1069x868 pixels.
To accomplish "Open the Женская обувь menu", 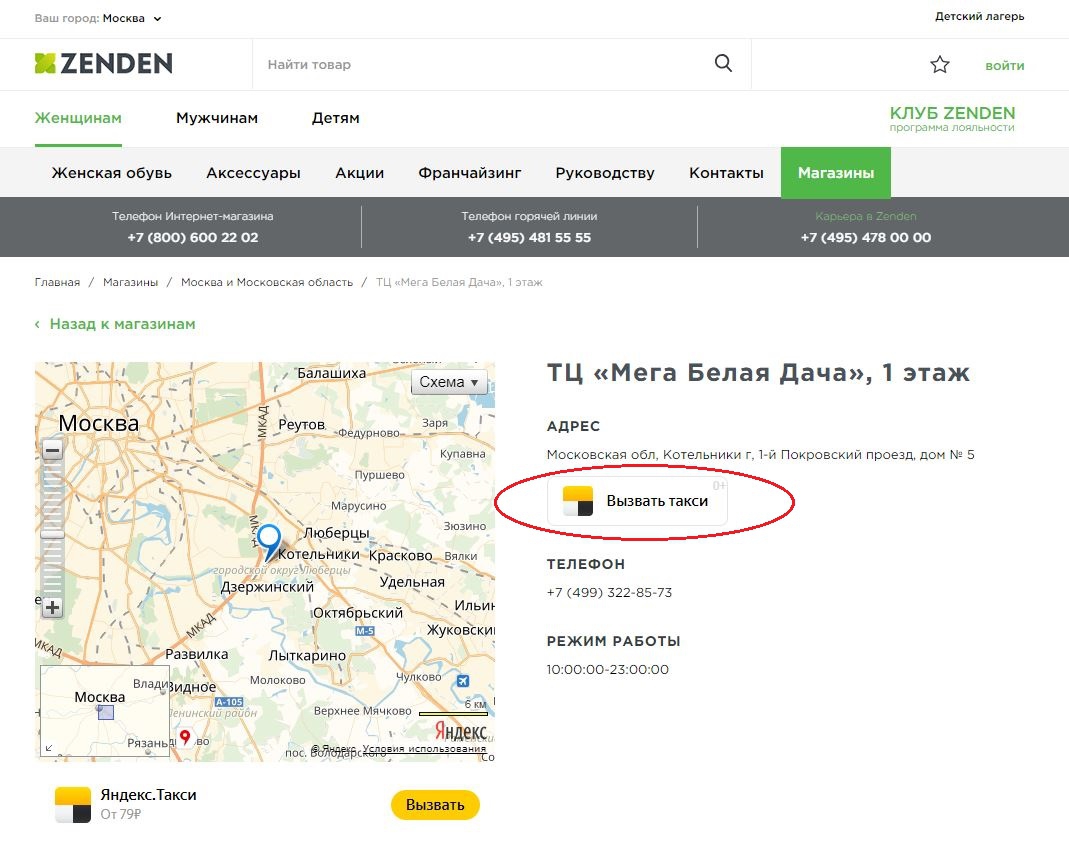I will (x=112, y=173).
